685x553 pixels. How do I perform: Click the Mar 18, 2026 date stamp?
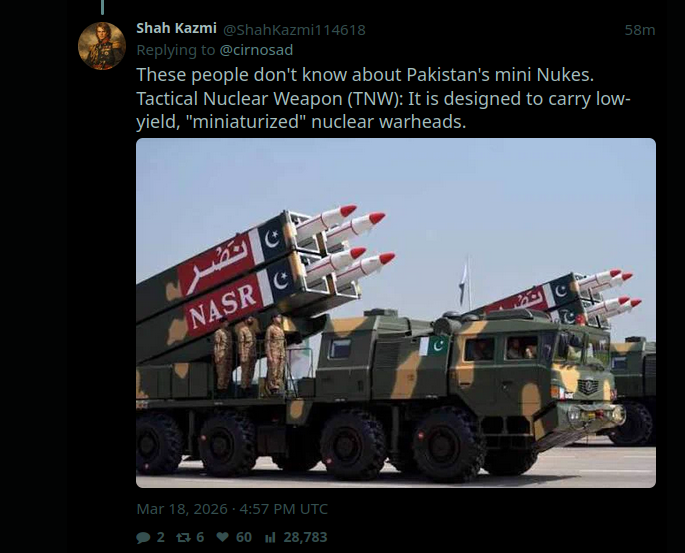182,509
